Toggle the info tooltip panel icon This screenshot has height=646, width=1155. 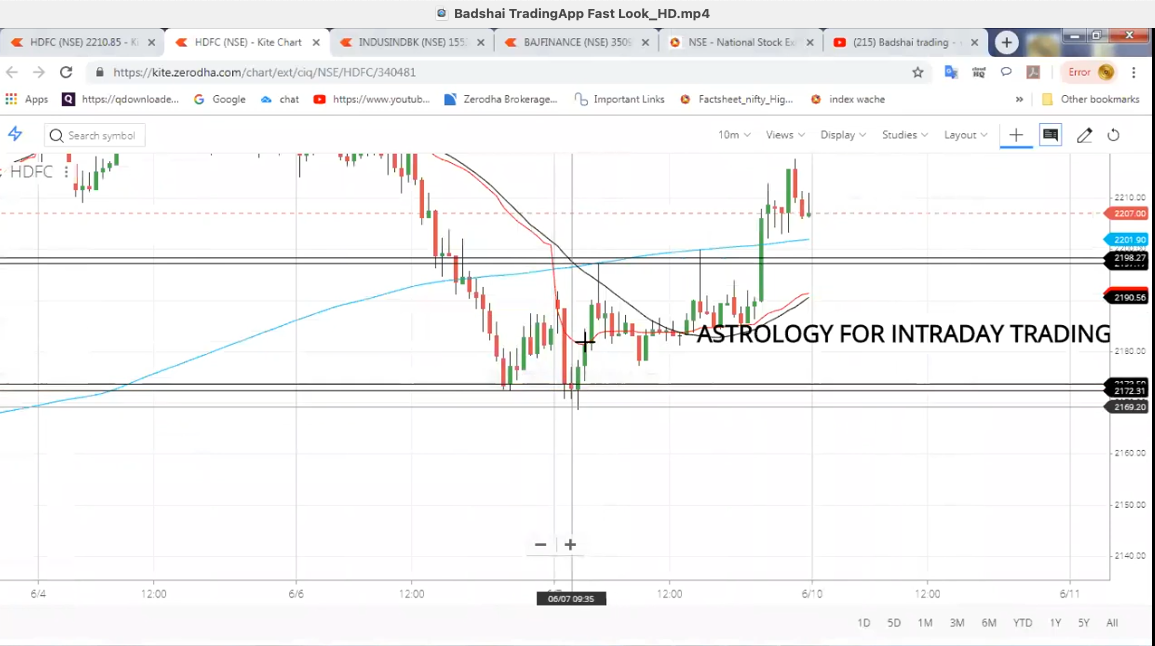coord(1050,135)
